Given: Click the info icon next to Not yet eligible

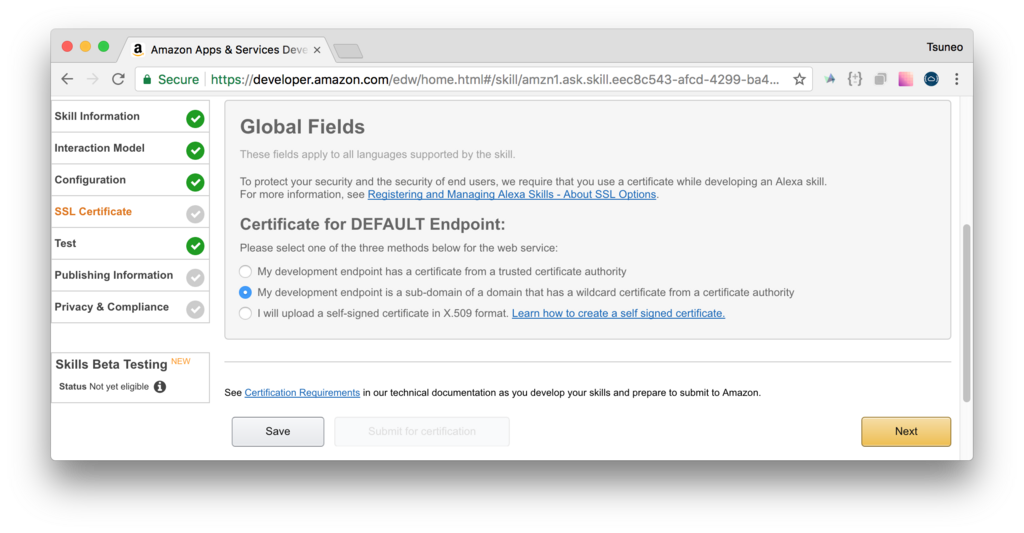Looking at the screenshot, I should (160, 387).
